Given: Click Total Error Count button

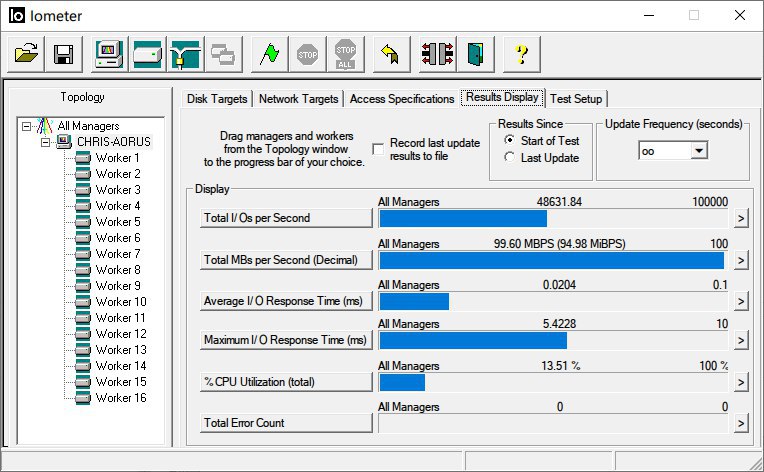Looking at the screenshot, I should [286, 423].
